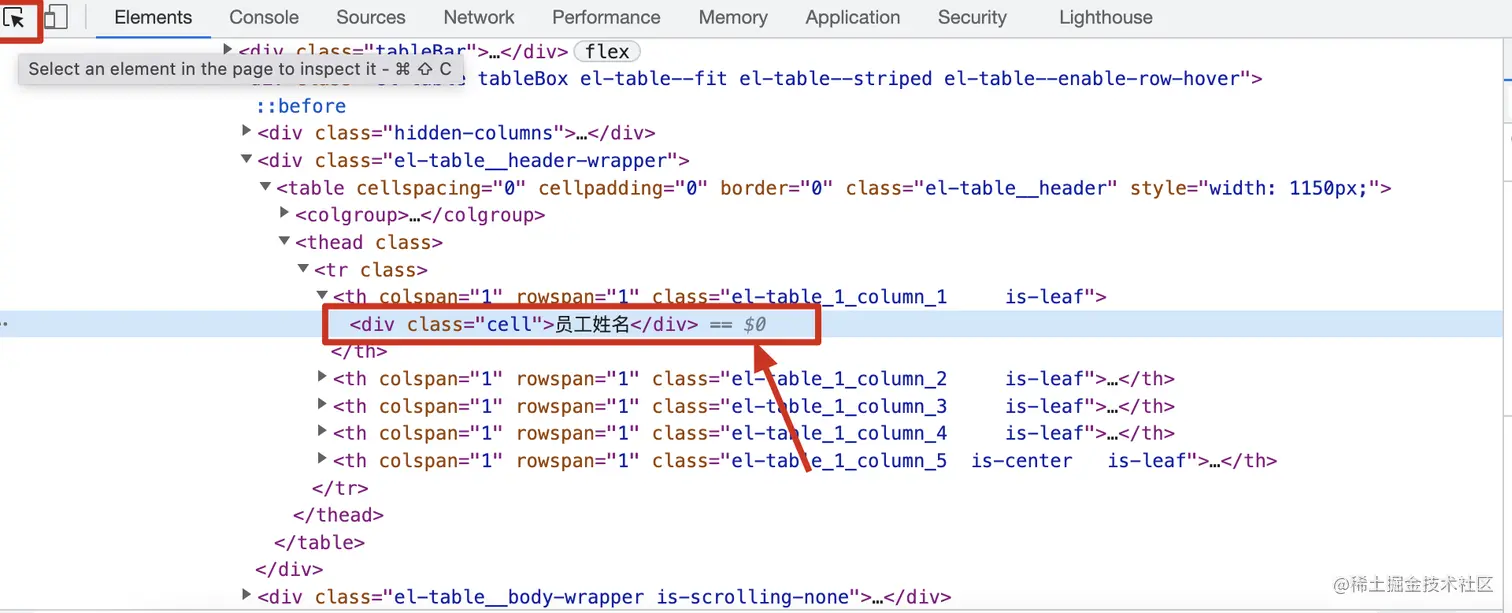The image size is (1512, 613).
Task: Switch to the Network tab
Action: [479, 17]
